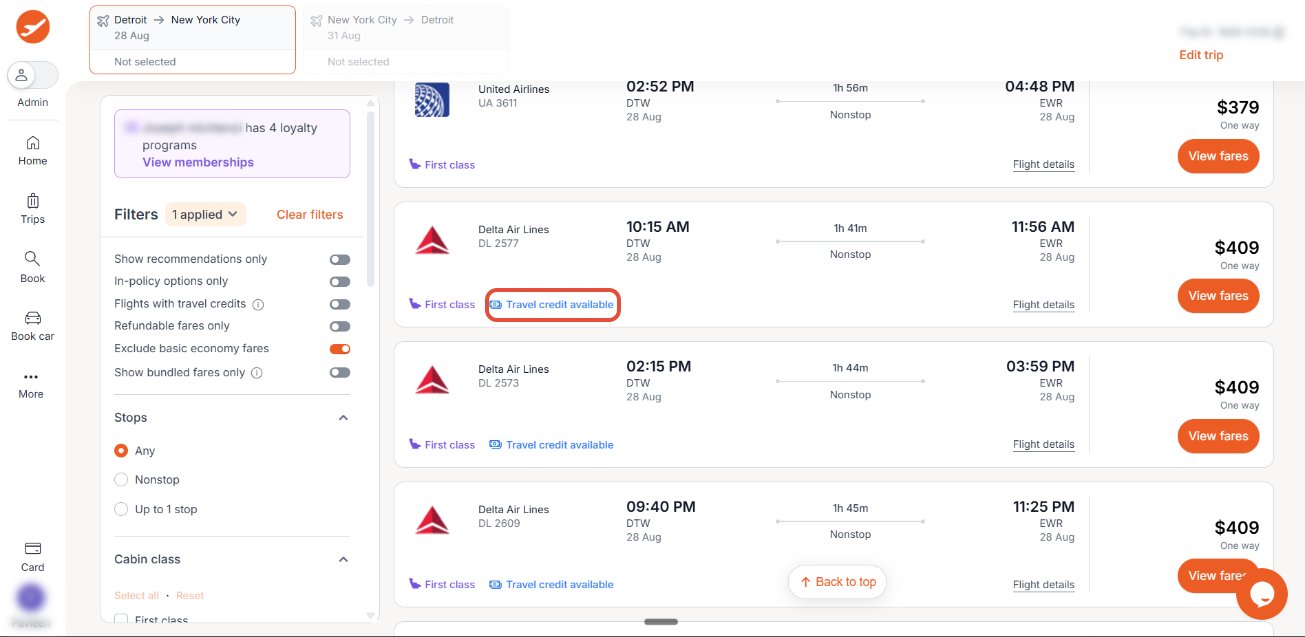Click Reset under Cabin class
This screenshot has height=637, width=1305.
coord(190,596)
